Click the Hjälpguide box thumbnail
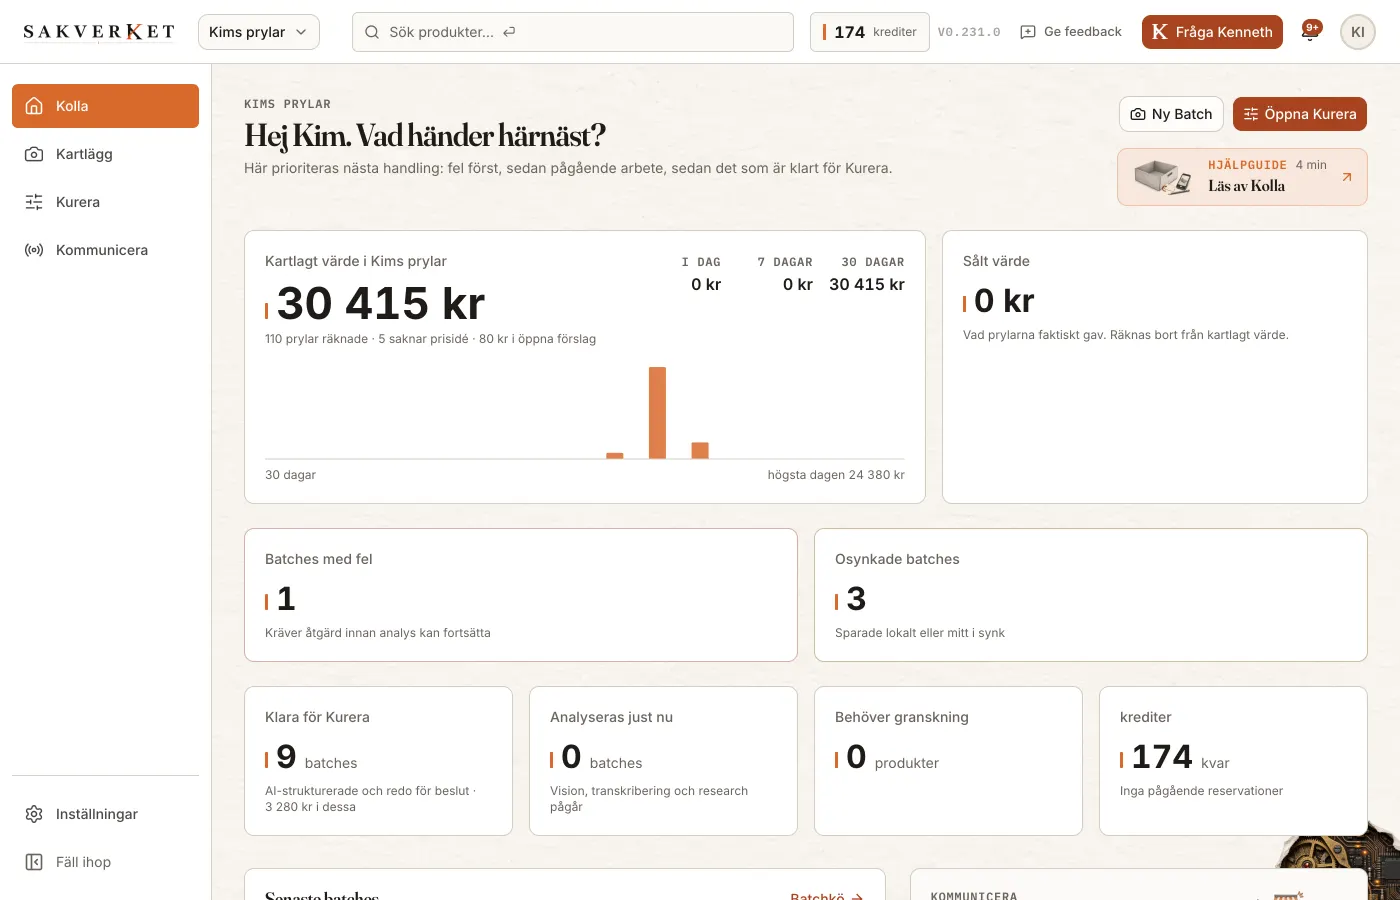 (x=1163, y=177)
